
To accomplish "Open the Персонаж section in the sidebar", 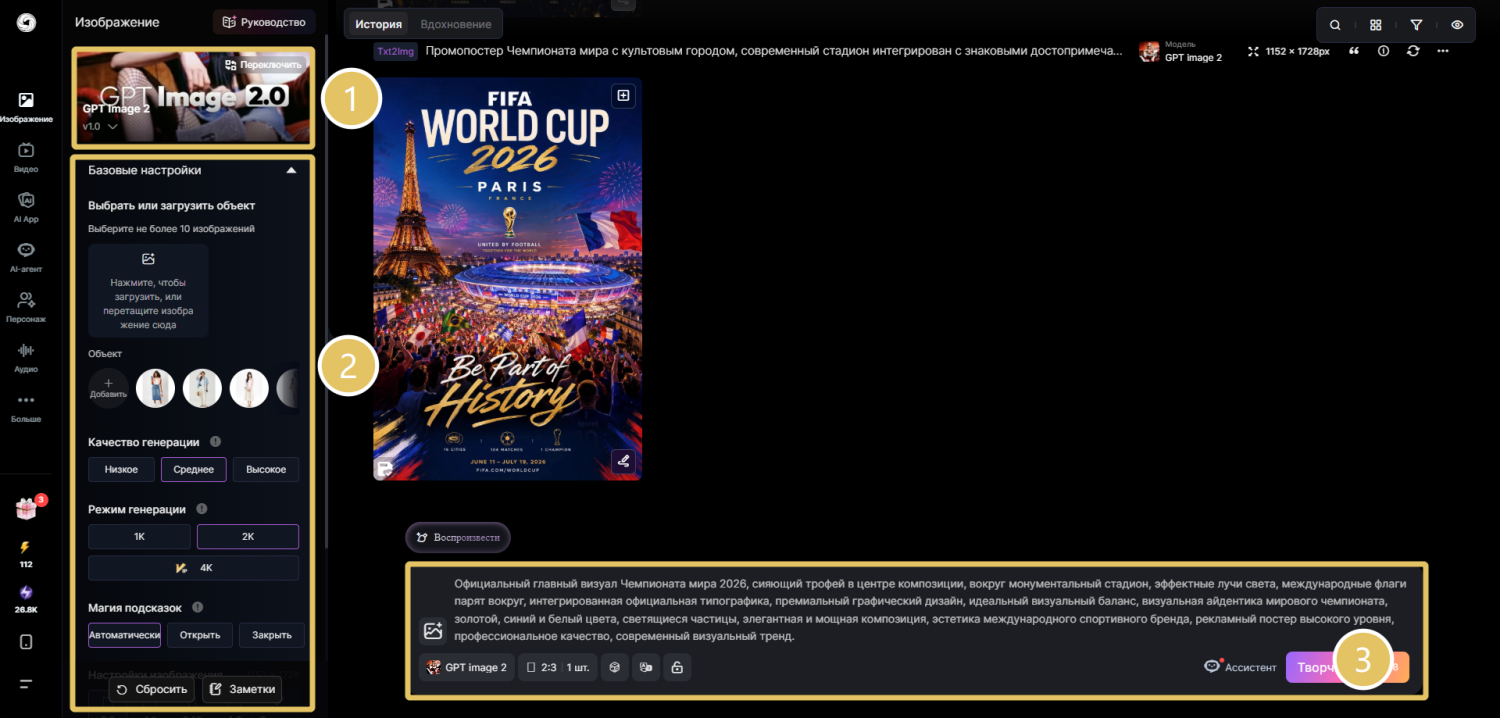I will pyautogui.click(x=26, y=307).
